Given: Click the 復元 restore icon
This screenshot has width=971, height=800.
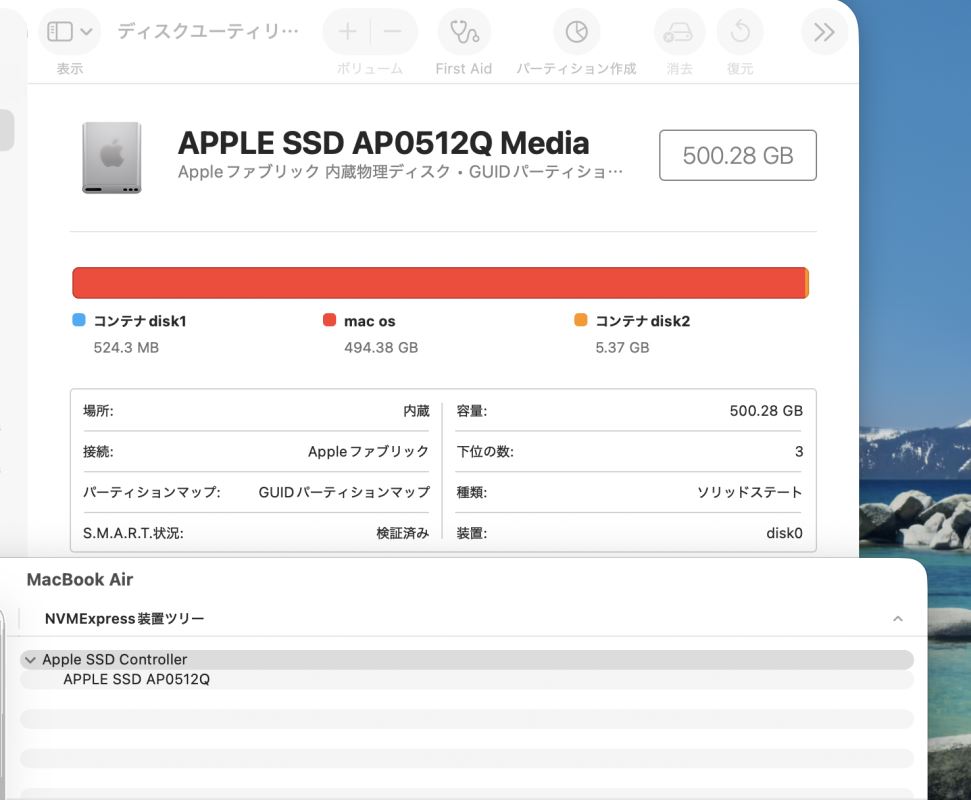Looking at the screenshot, I should coord(740,32).
